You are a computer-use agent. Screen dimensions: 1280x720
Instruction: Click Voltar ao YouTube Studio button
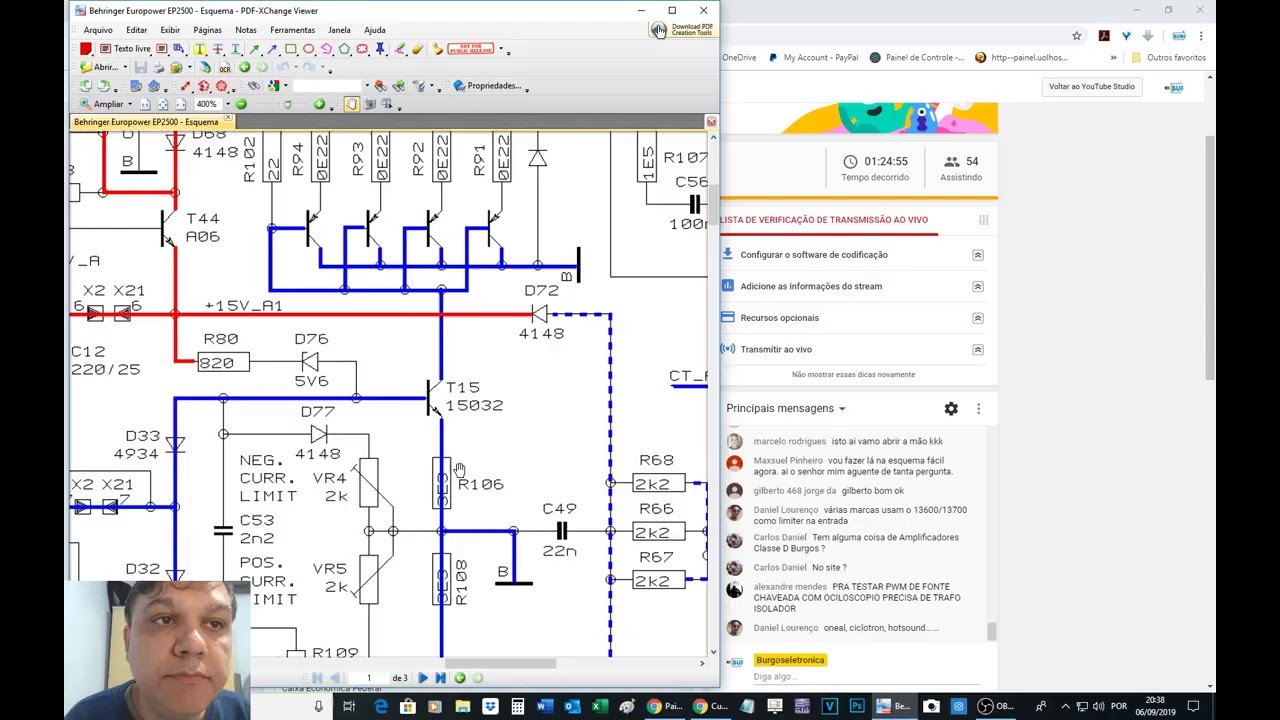click(1092, 87)
